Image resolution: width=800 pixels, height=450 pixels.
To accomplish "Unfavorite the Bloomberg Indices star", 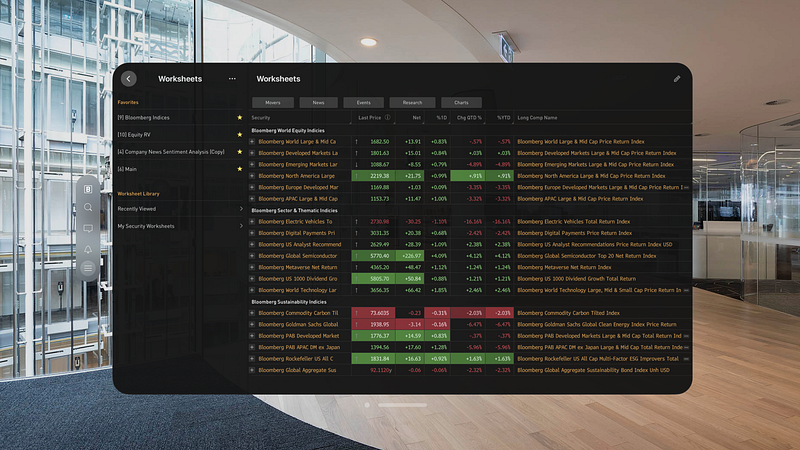I will click(239, 117).
